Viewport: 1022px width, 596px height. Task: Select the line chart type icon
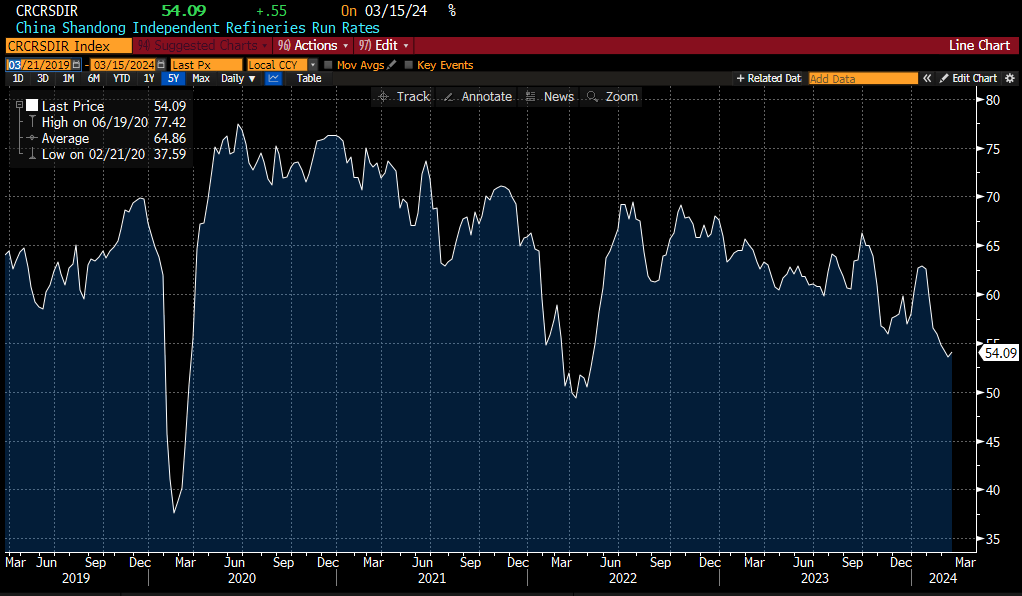(274, 78)
